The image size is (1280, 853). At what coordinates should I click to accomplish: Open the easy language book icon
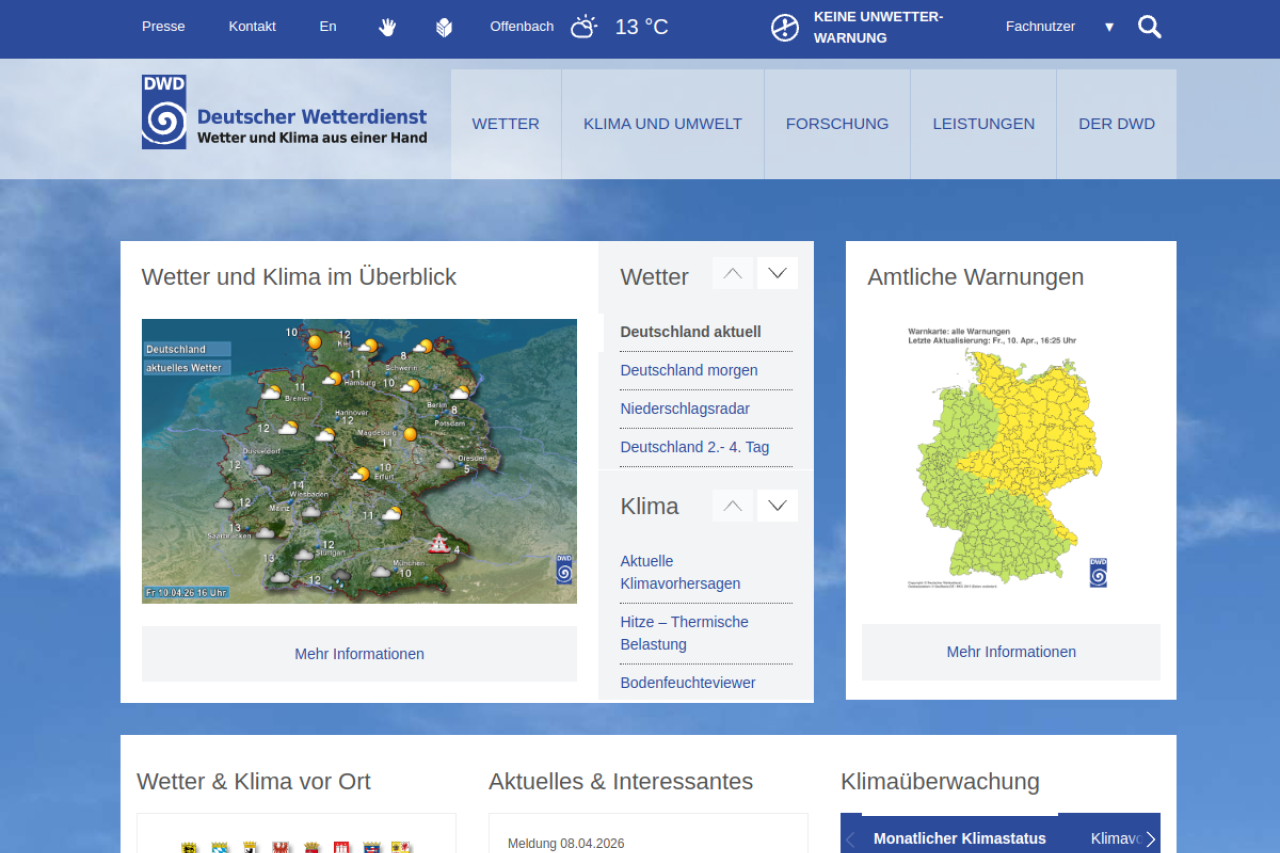pos(444,27)
